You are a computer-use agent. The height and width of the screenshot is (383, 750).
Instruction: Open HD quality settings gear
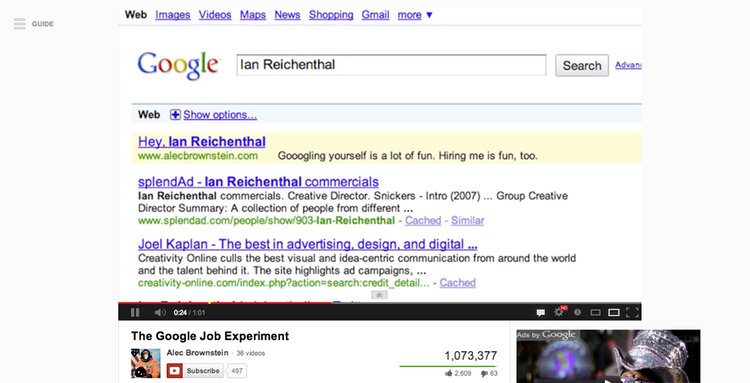pos(559,312)
